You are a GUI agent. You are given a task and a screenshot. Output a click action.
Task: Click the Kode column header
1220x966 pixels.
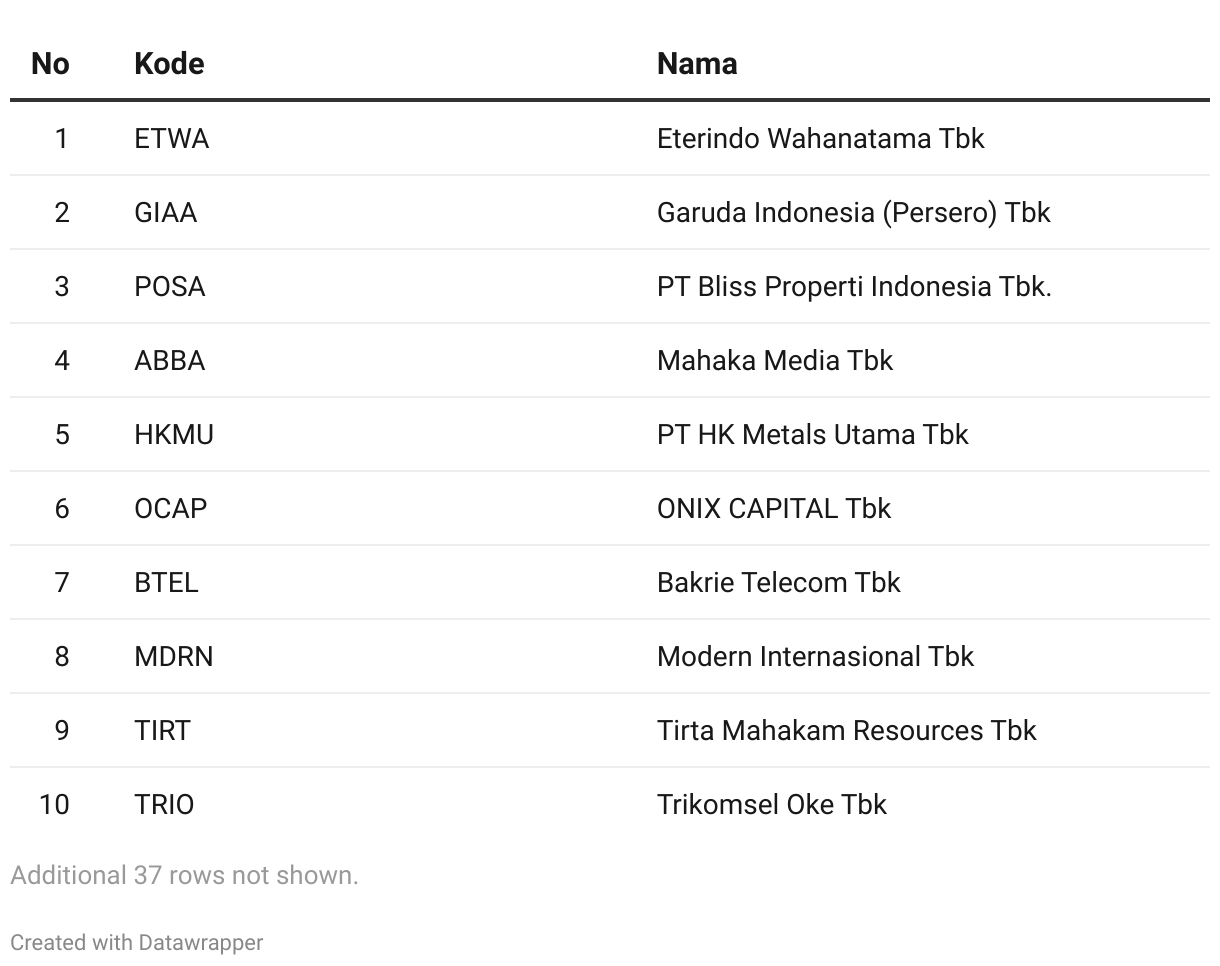coord(169,63)
